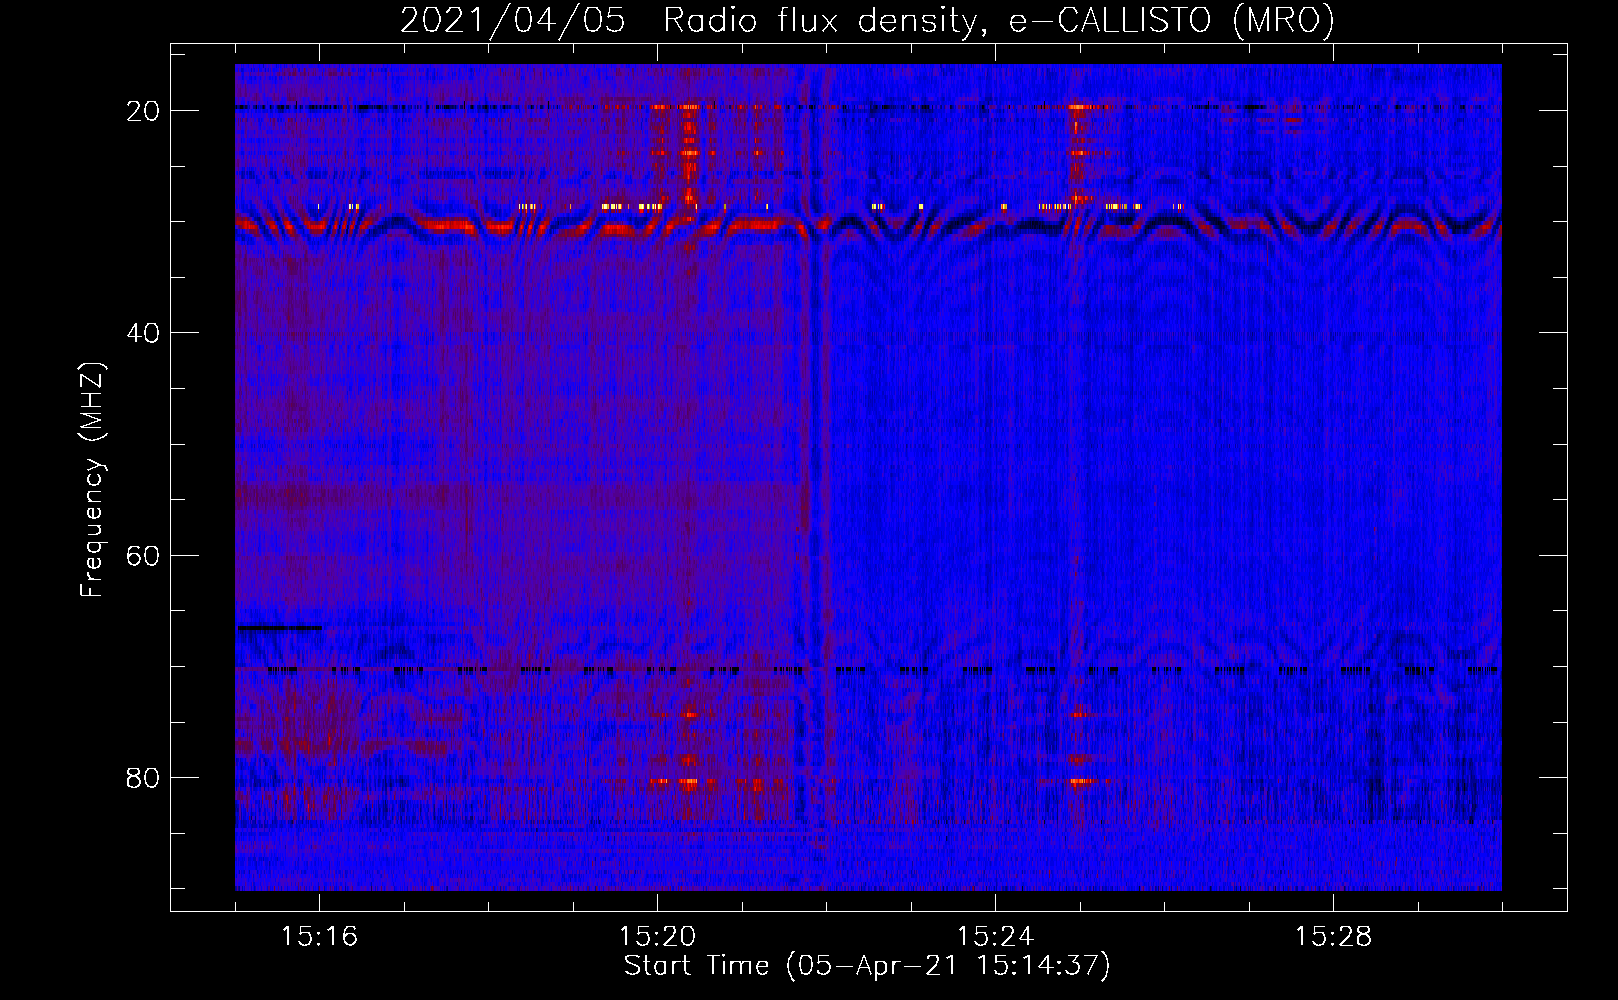Click the time tick label 15:28

1333,936
